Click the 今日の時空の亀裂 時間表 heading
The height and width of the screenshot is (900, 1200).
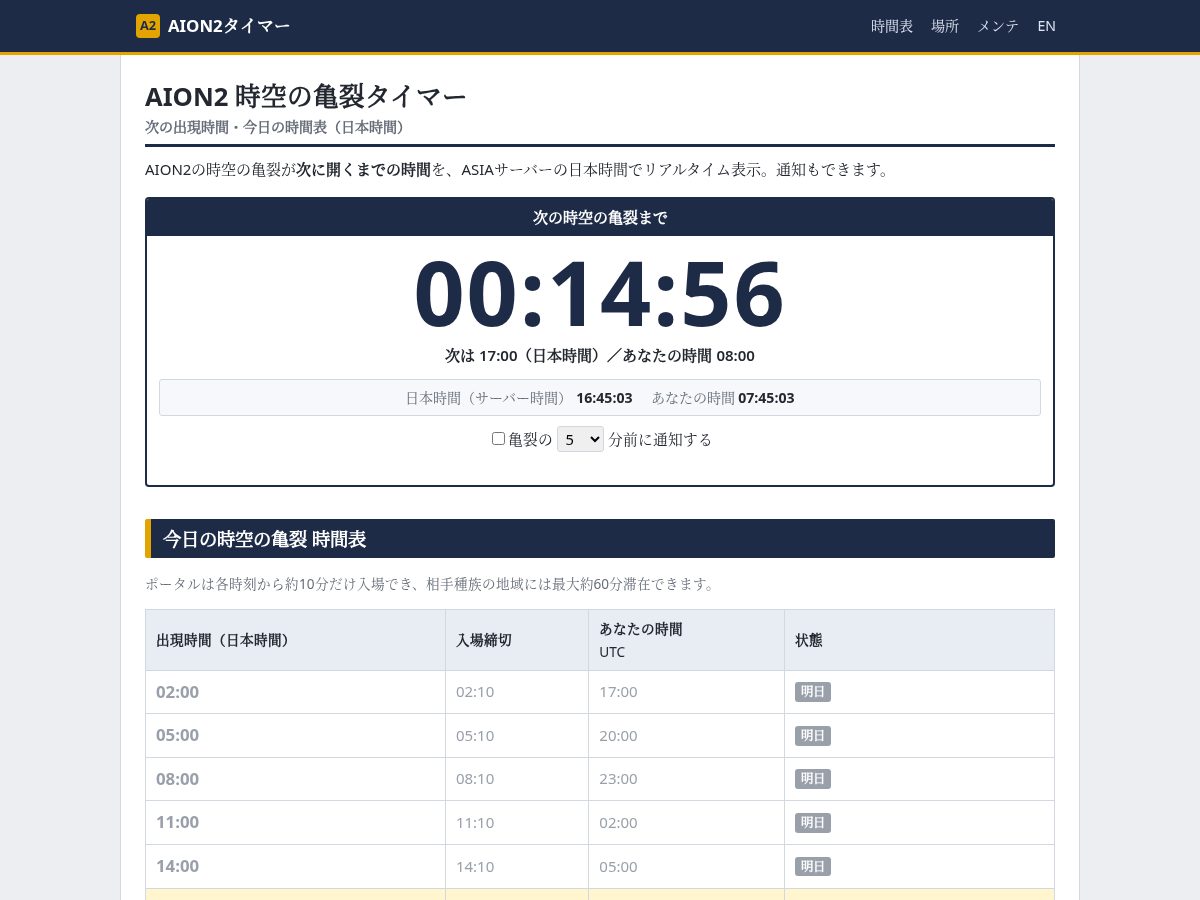click(600, 538)
